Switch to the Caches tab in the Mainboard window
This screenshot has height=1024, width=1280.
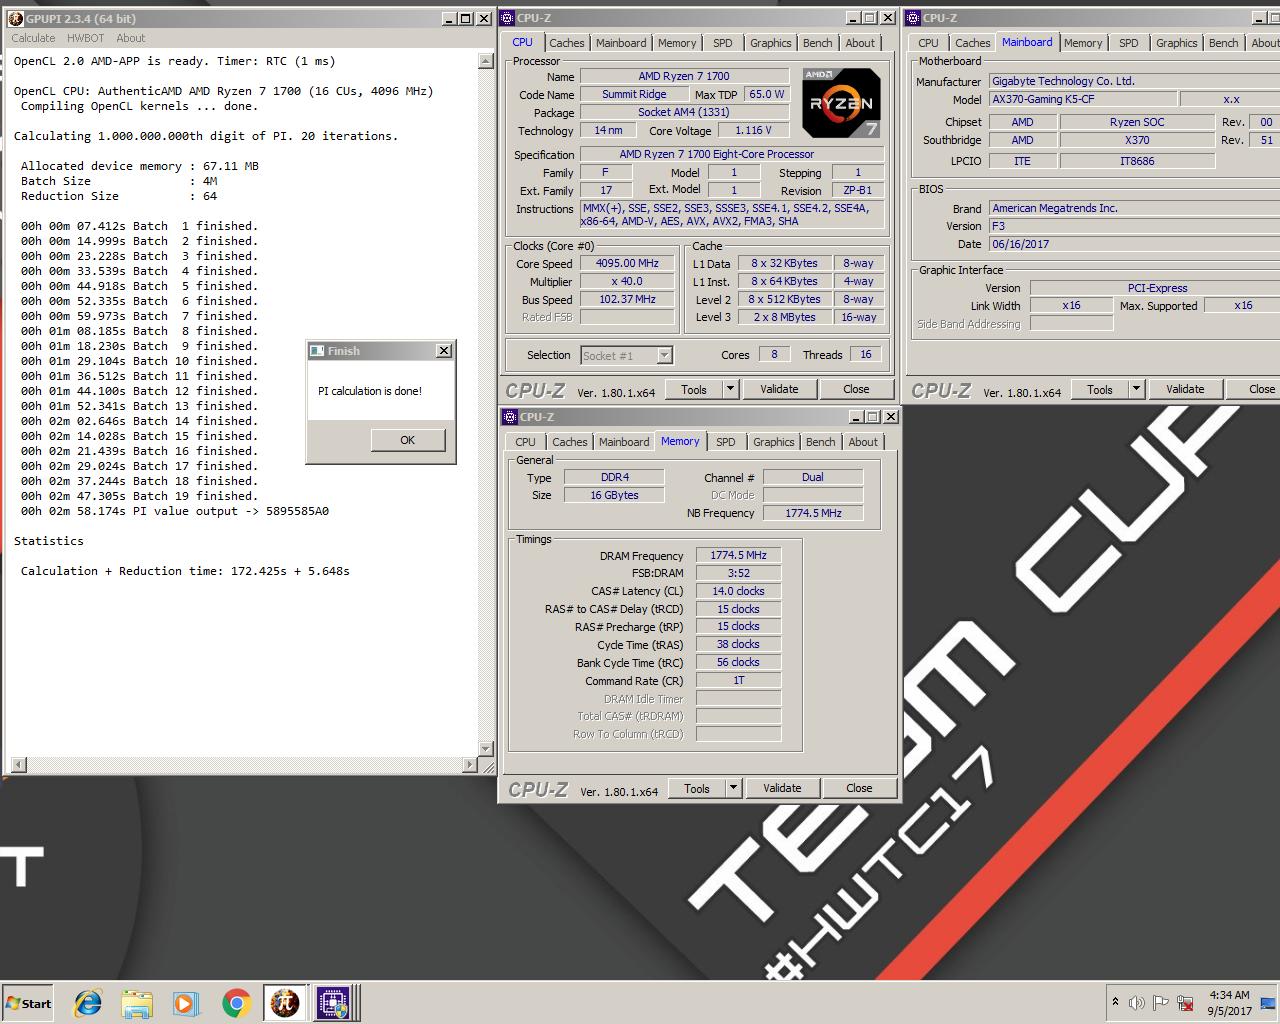(972, 43)
